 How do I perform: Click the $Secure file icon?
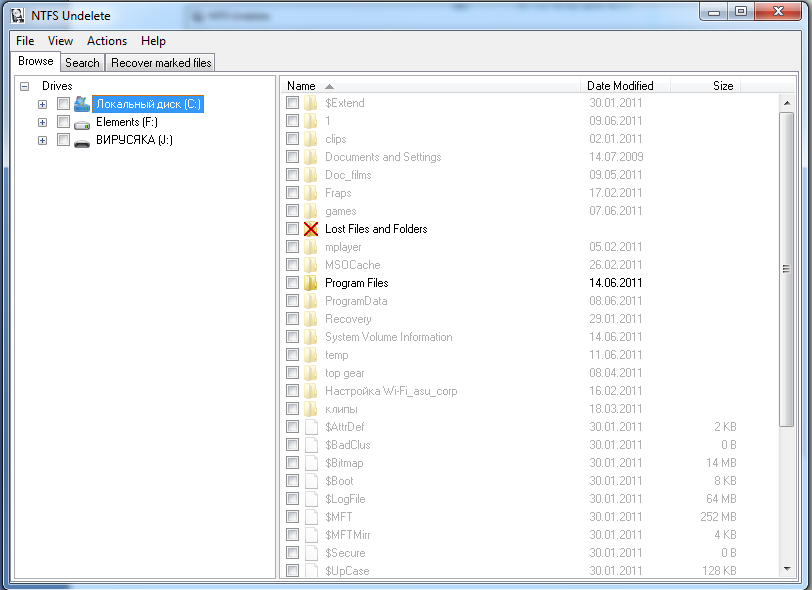(311, 553)
